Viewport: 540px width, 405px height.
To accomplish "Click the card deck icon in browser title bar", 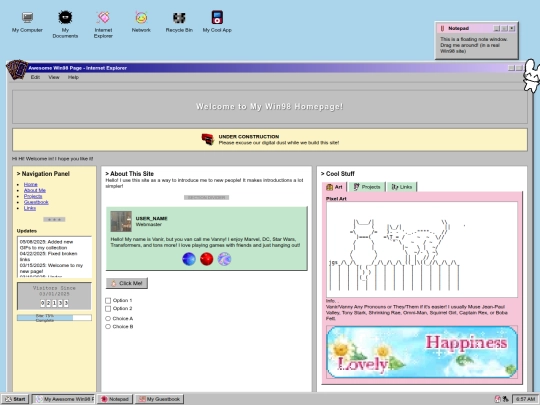I will tap(17, 69).
